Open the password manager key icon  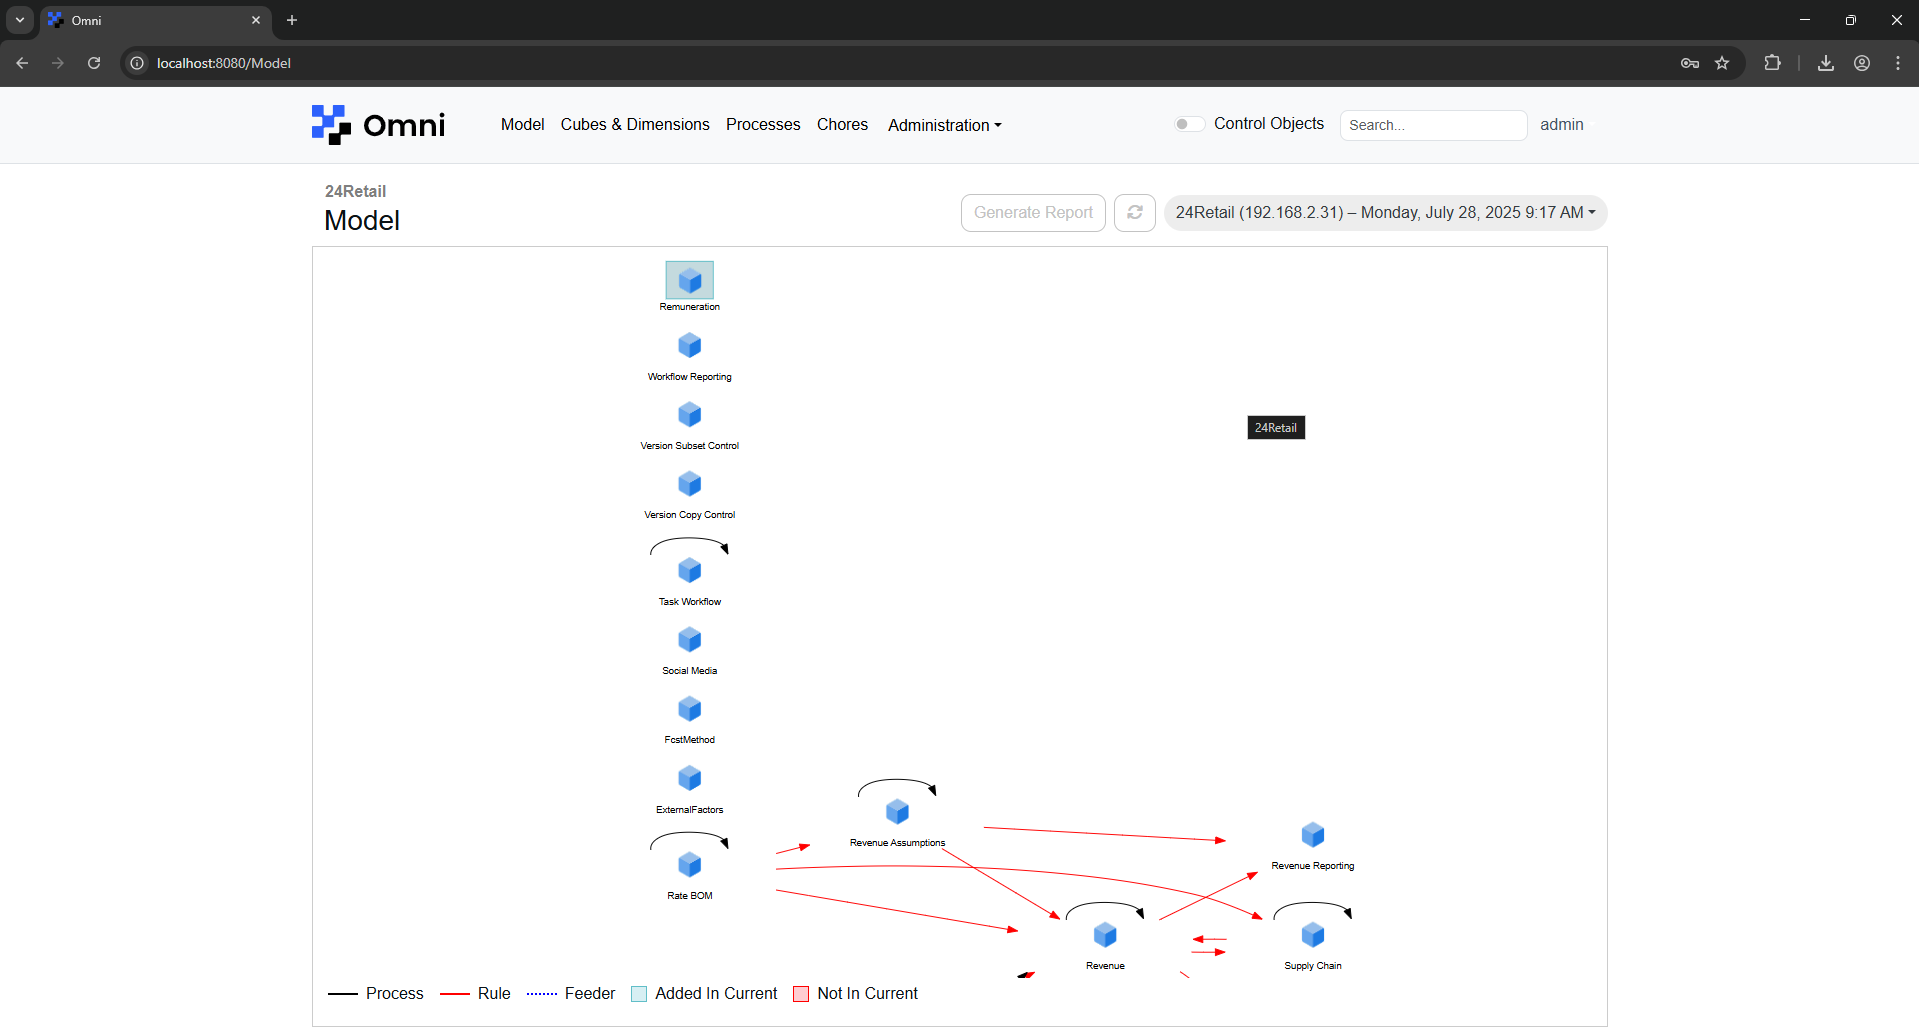(x=1690, y=63)
